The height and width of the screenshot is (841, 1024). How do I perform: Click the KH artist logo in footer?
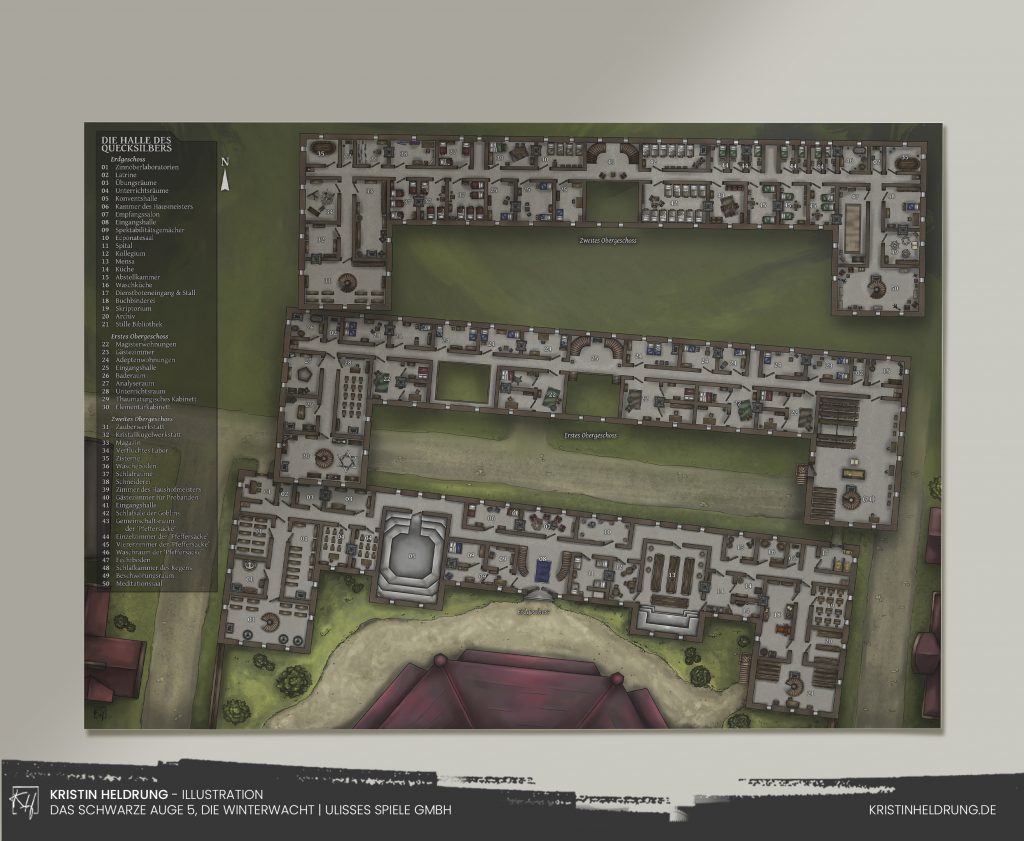click(x=24, y=801)
